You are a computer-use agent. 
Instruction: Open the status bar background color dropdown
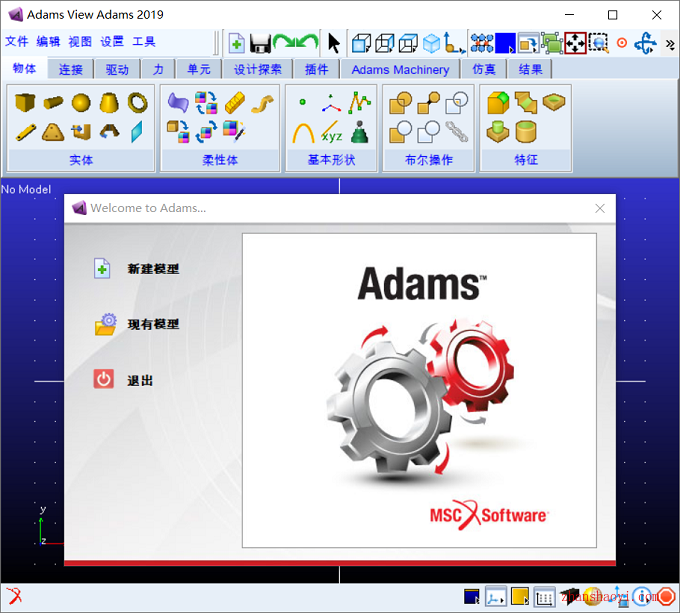pos(471,597)
